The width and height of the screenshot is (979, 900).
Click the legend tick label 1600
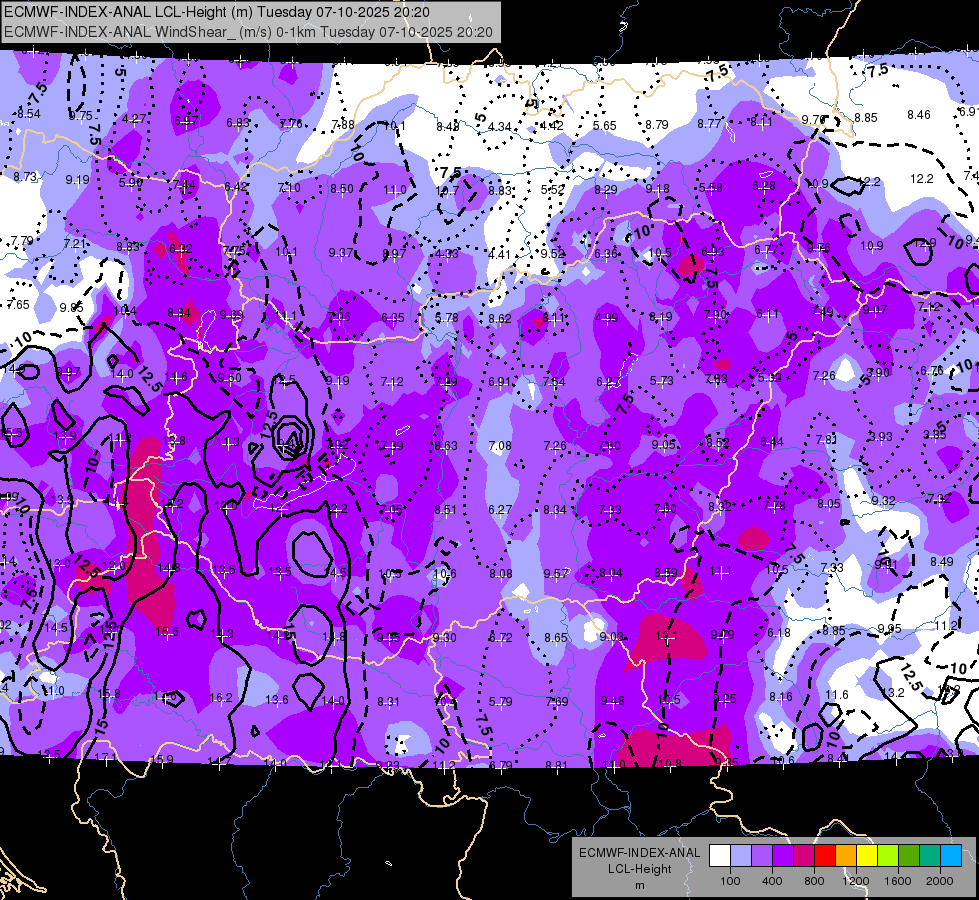click(x=898, y=881)
